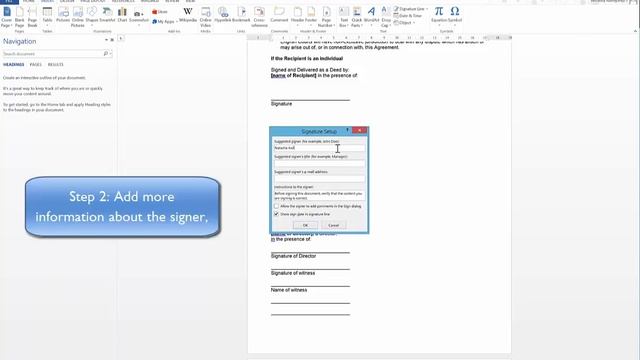Open the Wikipedia add-in
Screen dimensions: 640x360
tap(188, 15)
